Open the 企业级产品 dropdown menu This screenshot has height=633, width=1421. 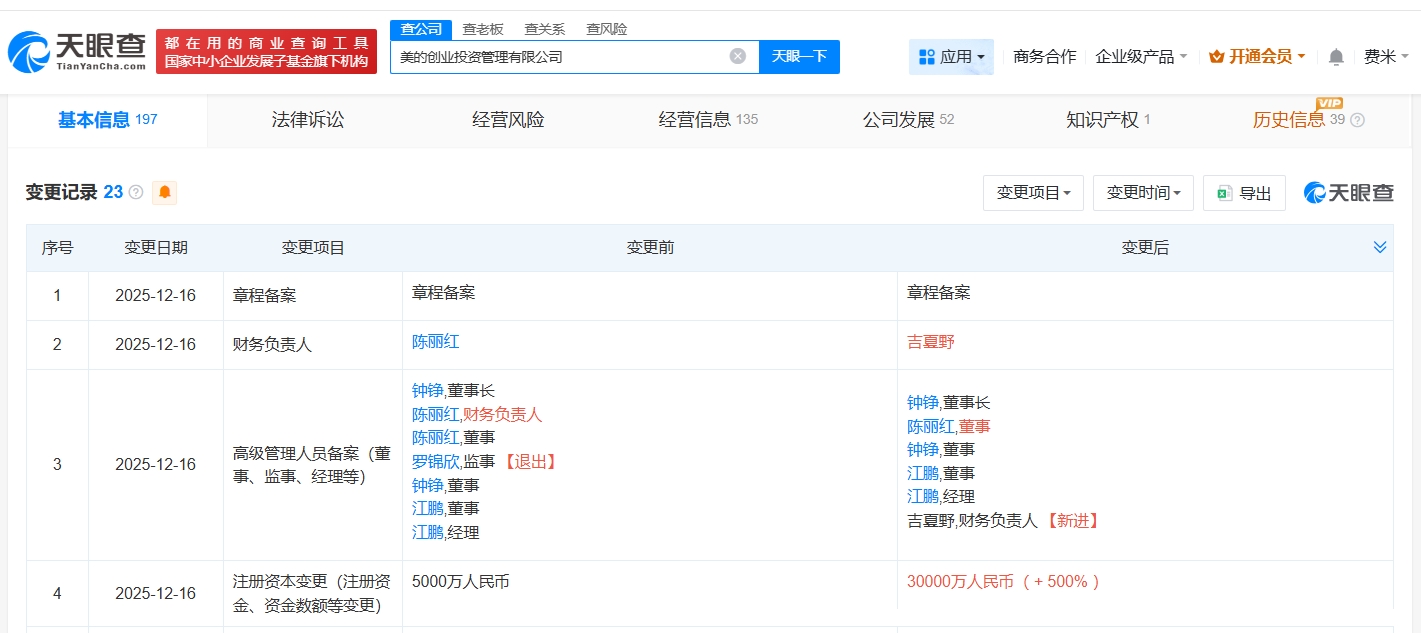pyautogui.click(x=1141, y=57)
